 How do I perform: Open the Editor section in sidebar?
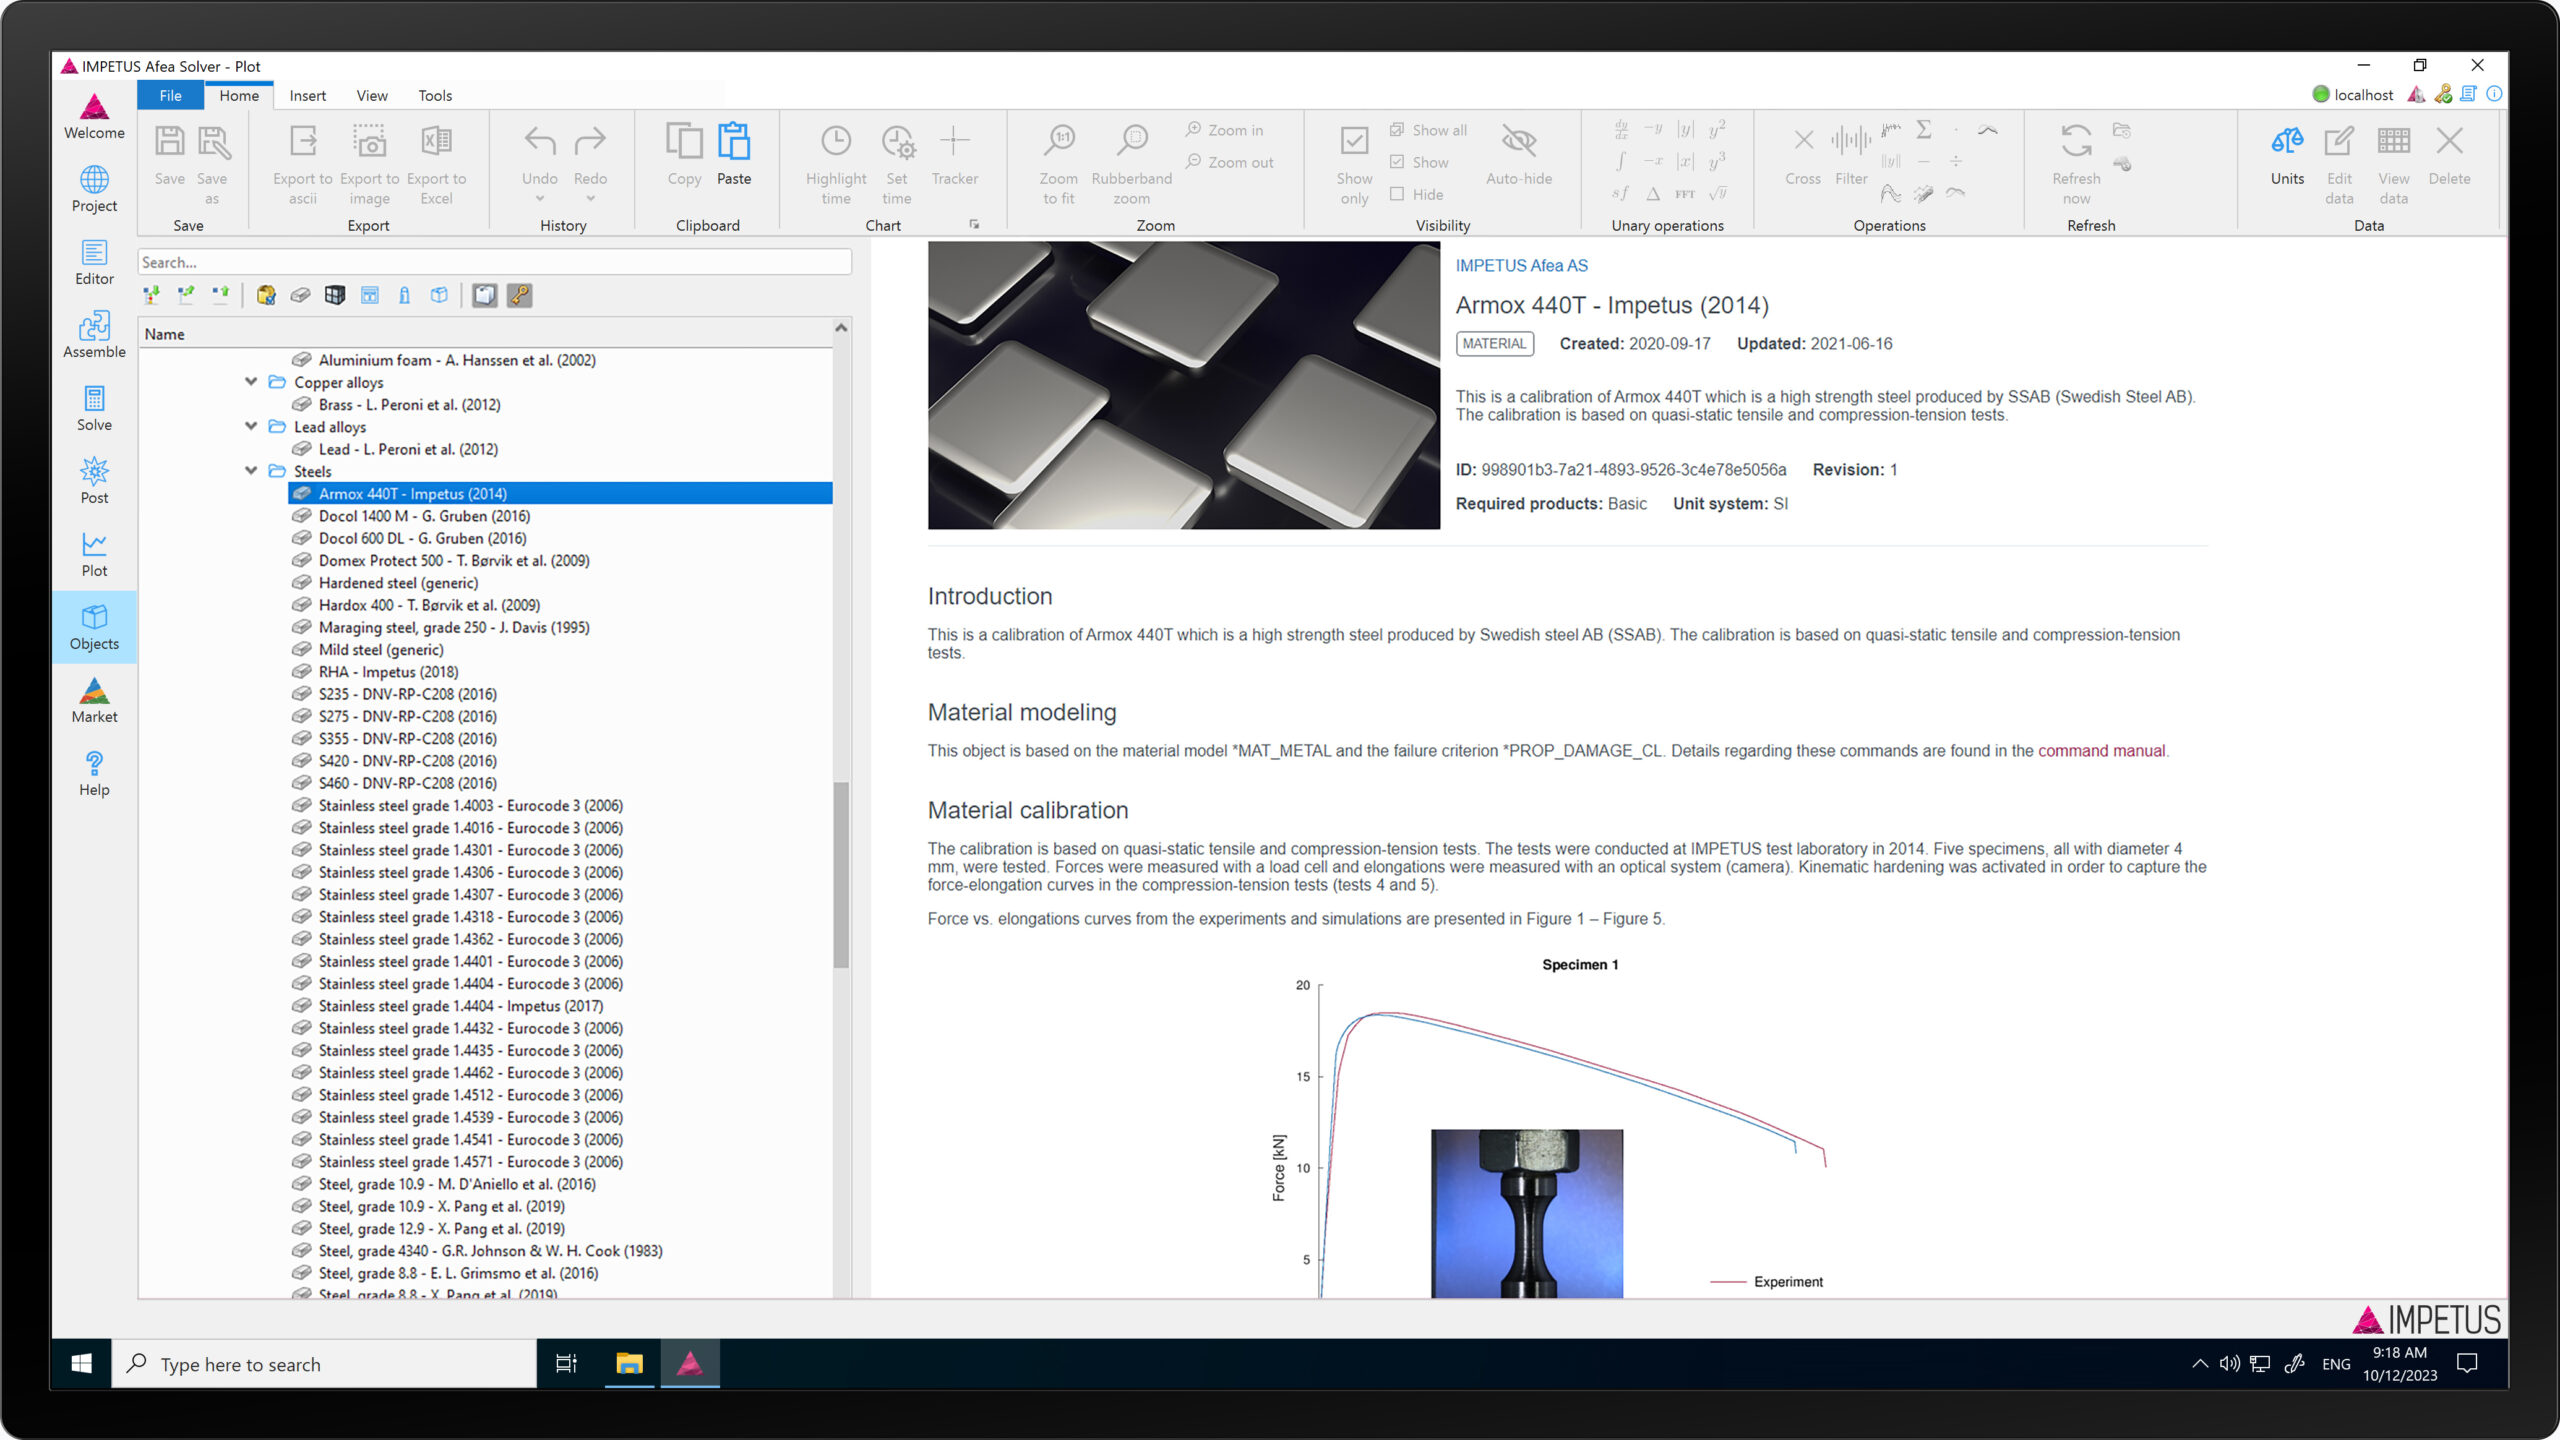(x=94, y=262)
